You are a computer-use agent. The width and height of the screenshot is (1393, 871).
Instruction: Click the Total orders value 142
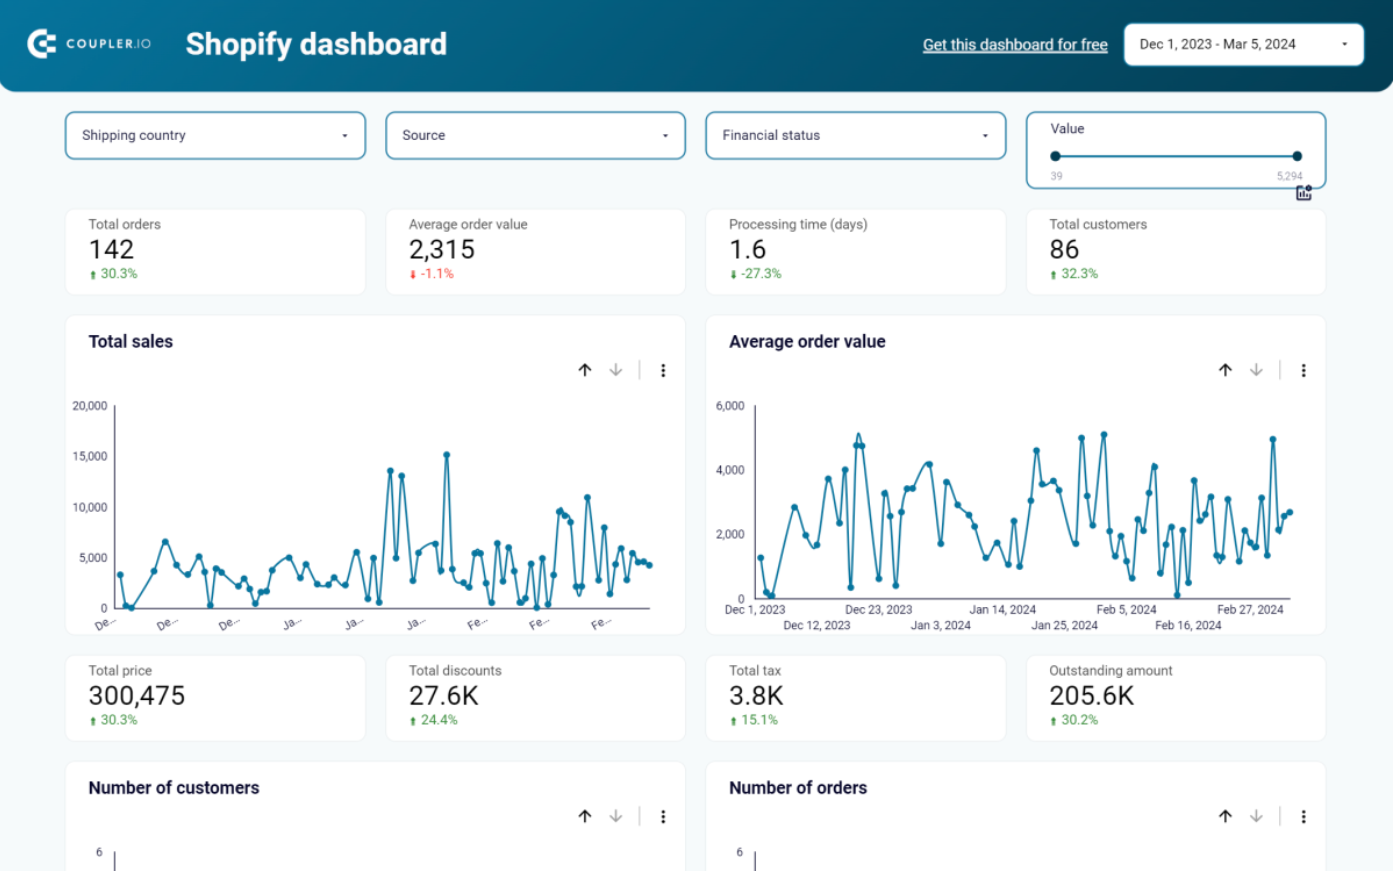coord(111,249)
